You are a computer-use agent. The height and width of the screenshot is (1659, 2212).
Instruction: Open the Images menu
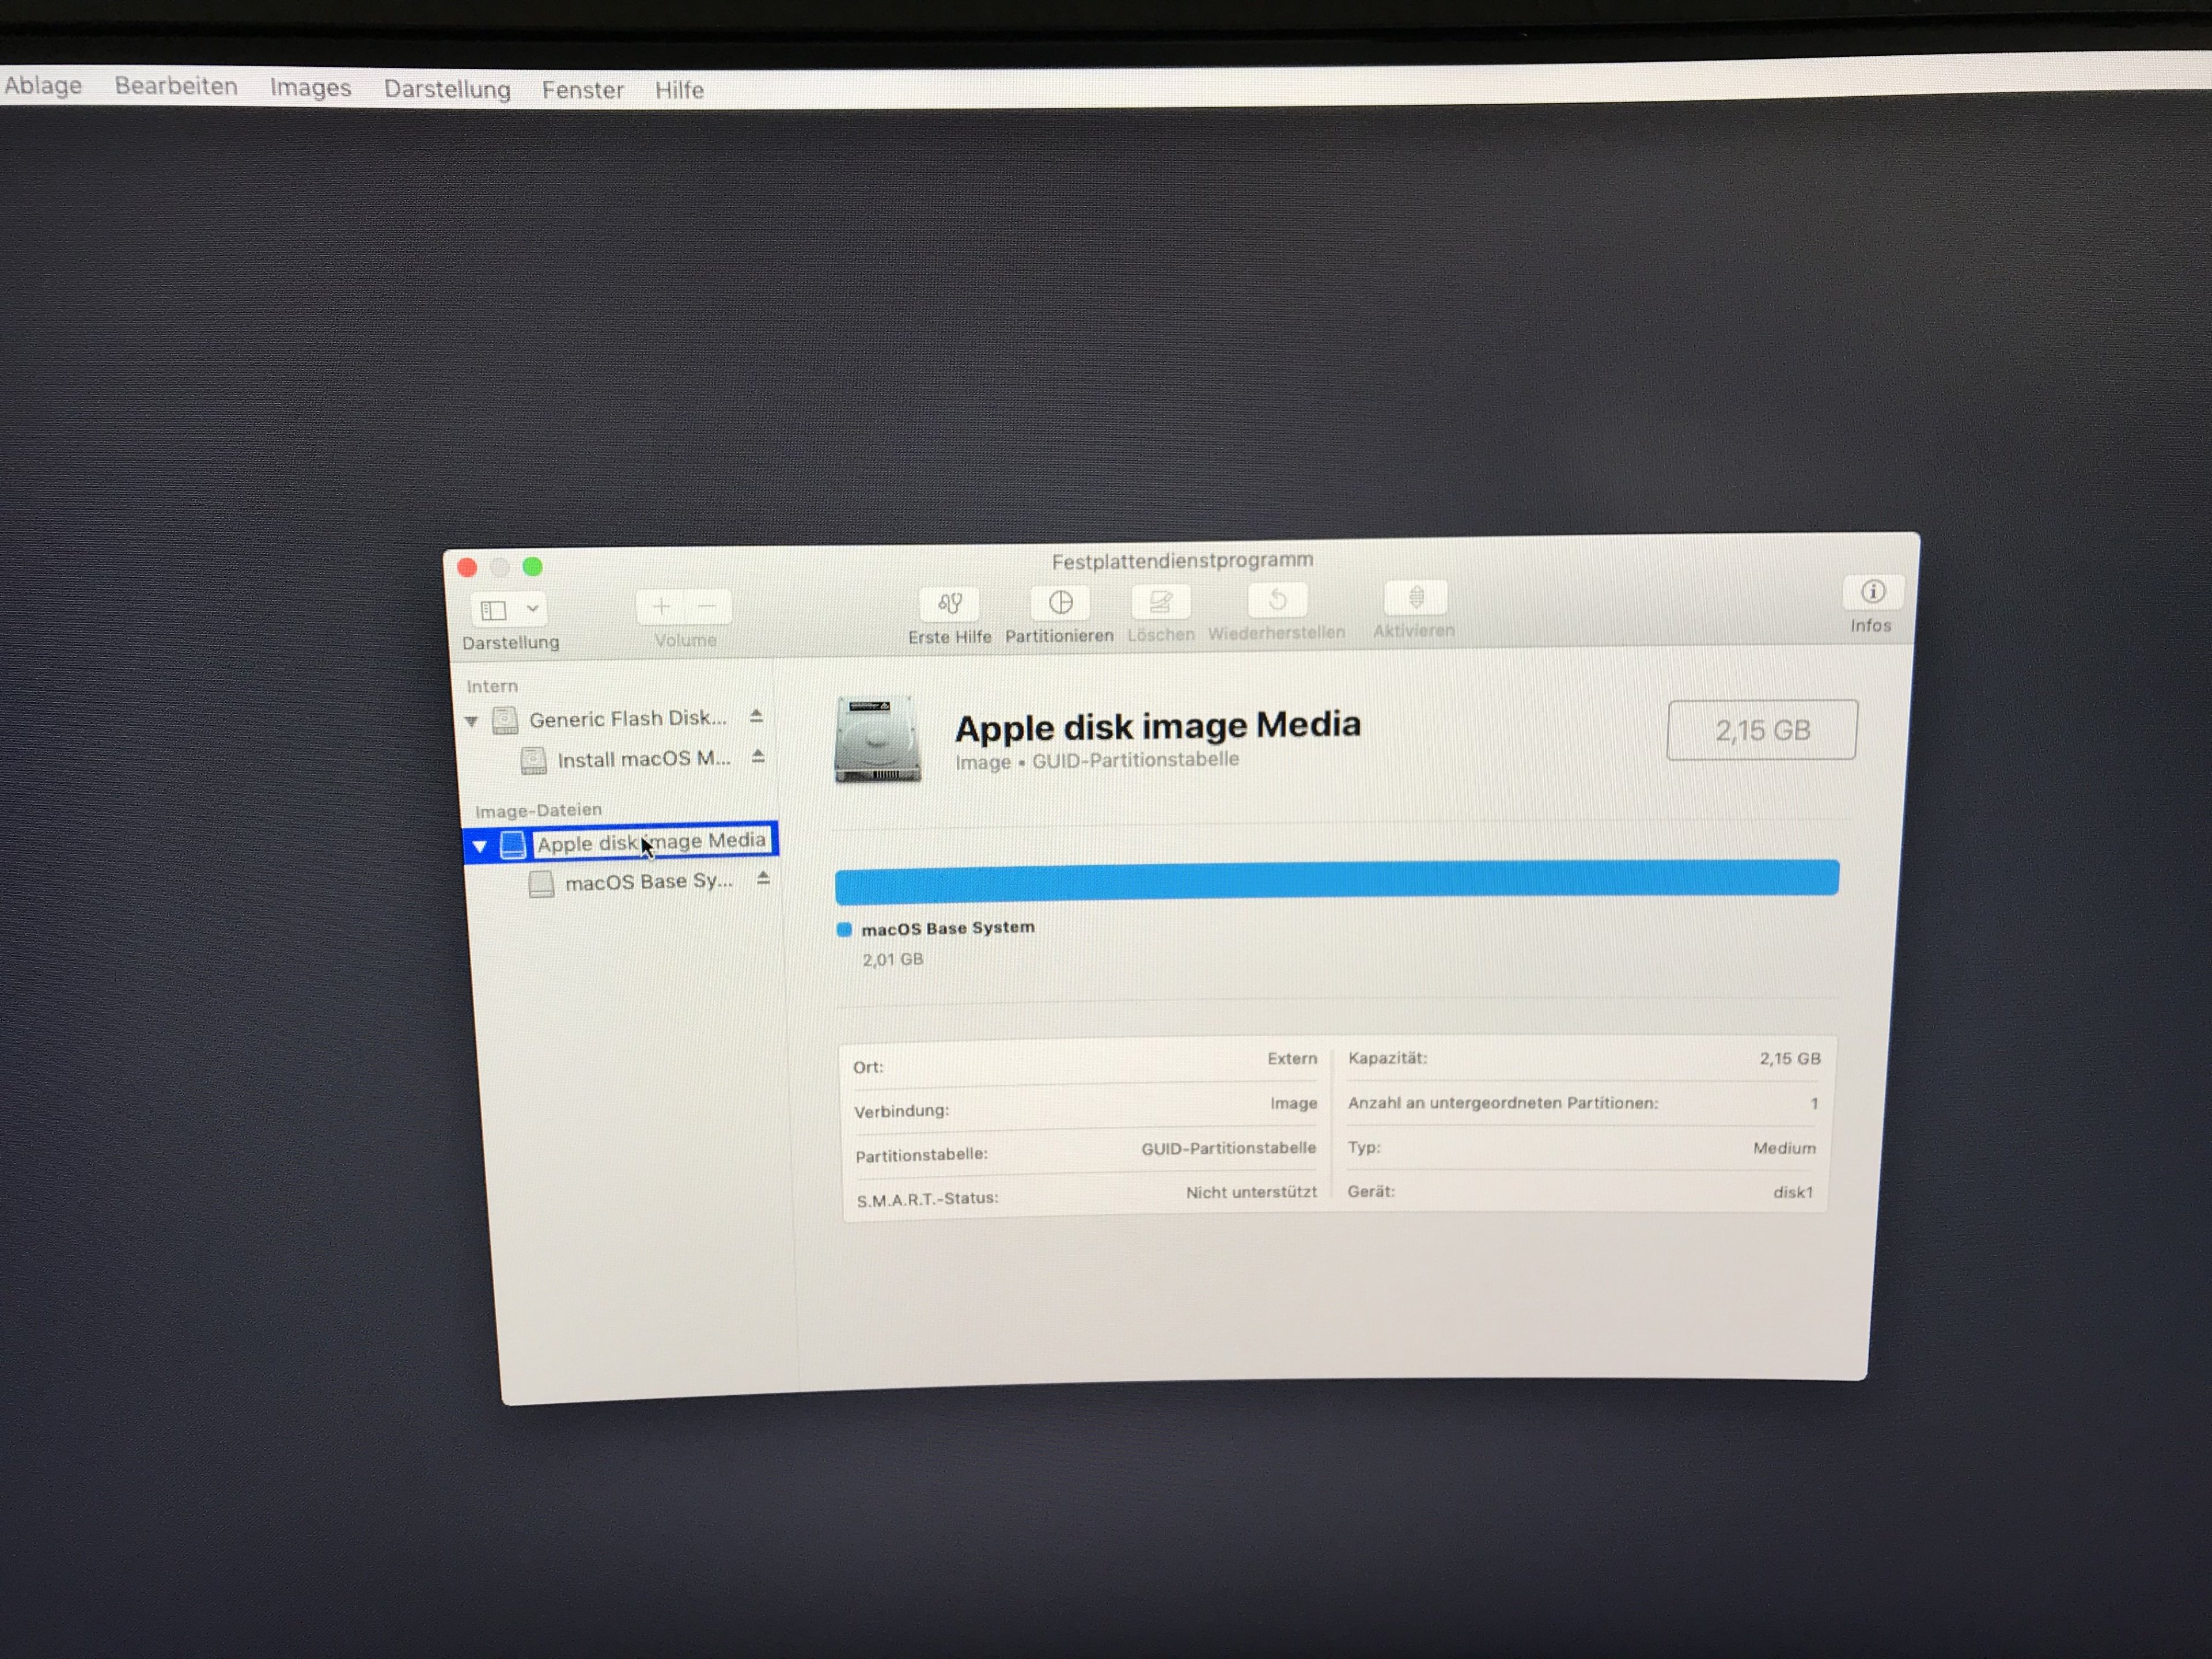310,88
